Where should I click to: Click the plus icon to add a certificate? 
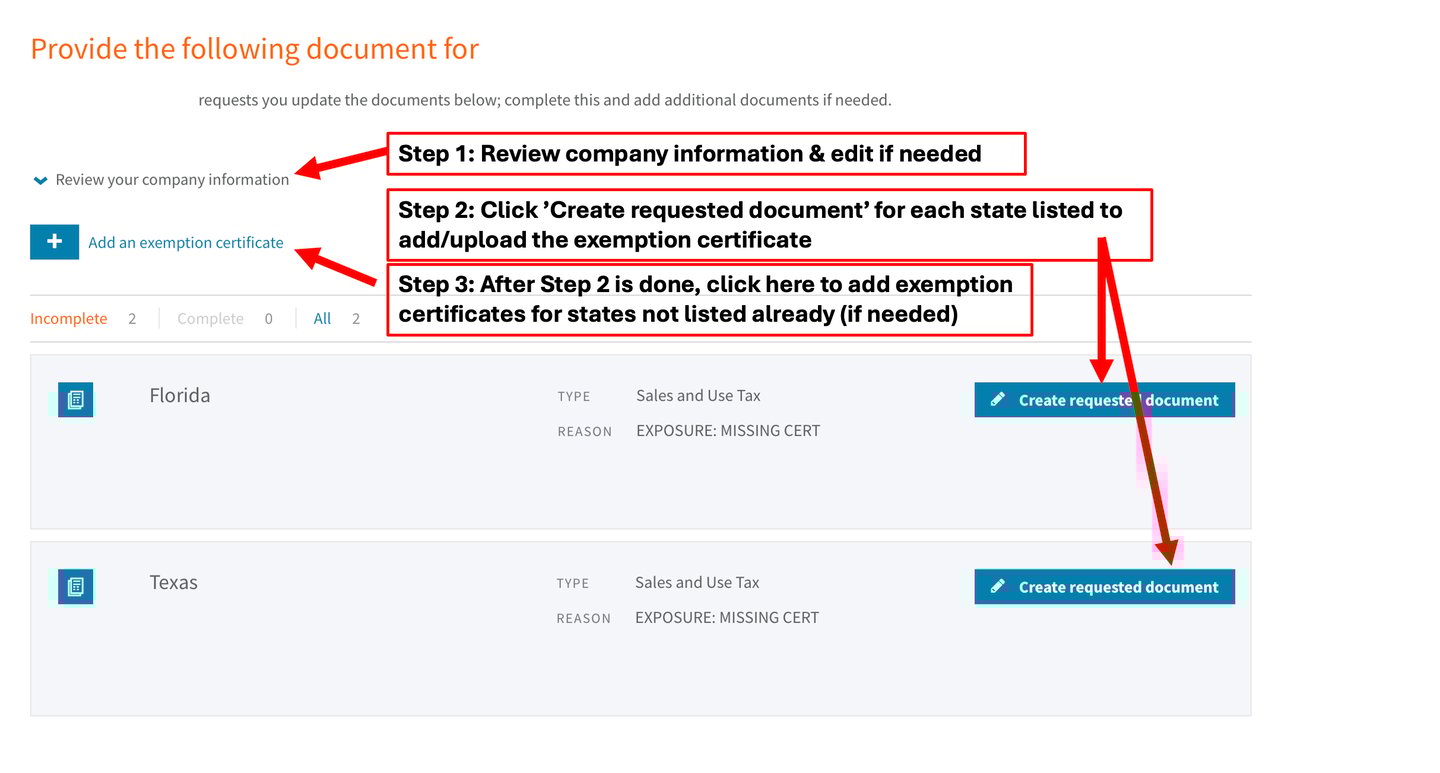[x=54, y=242]
